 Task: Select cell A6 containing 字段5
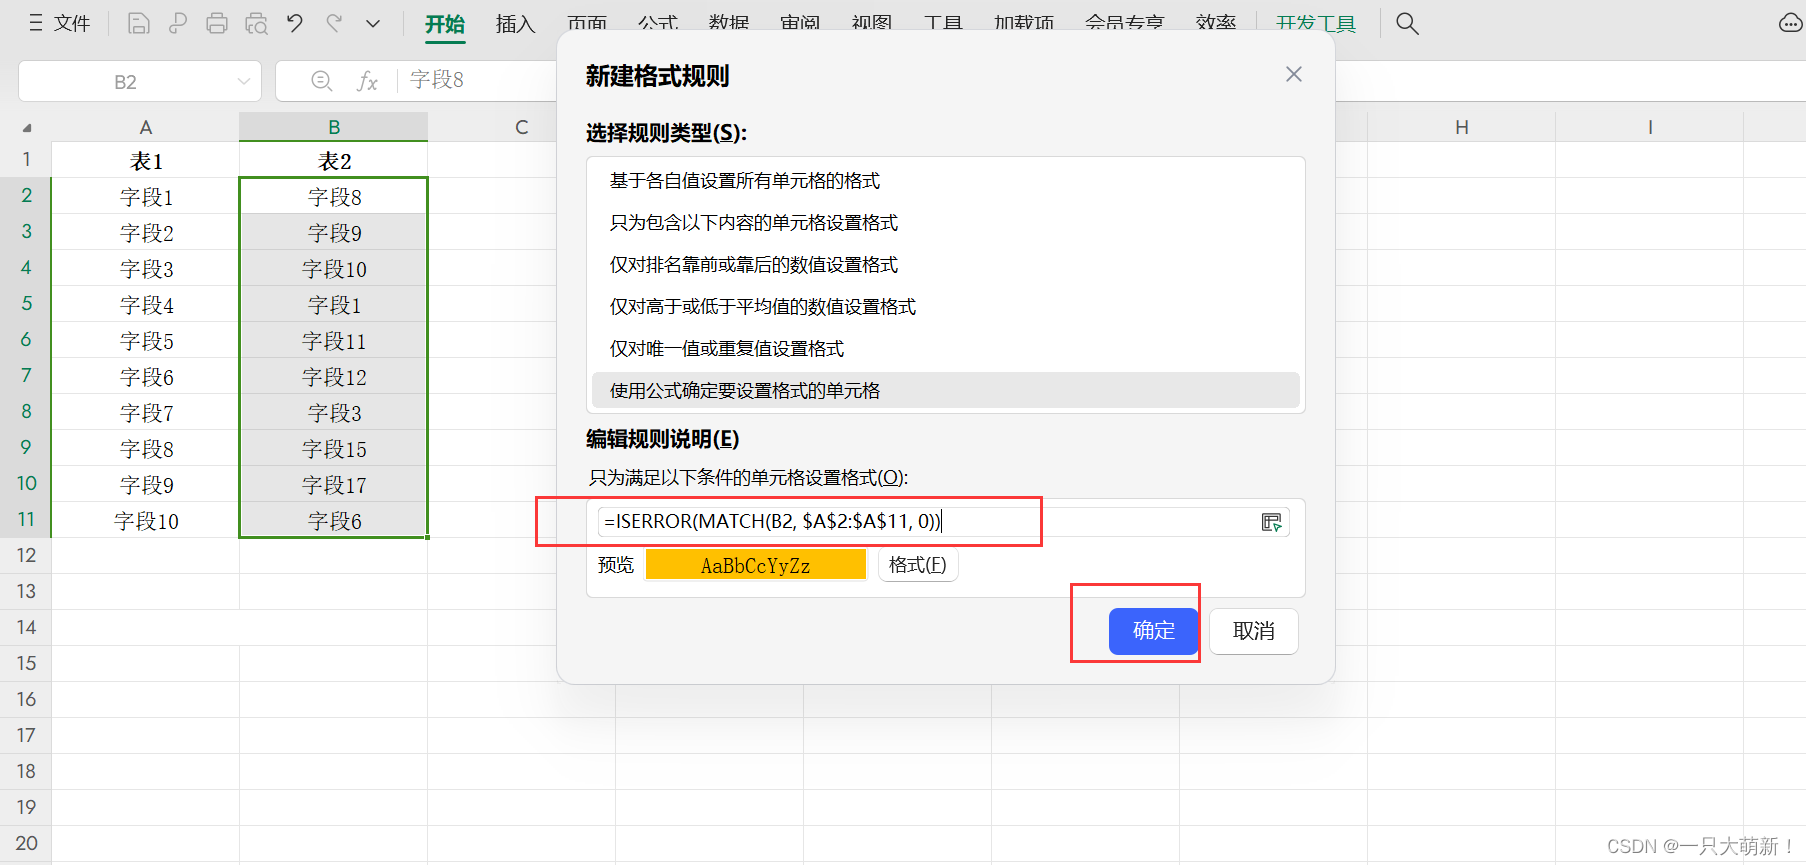click(x=146, y=341)
